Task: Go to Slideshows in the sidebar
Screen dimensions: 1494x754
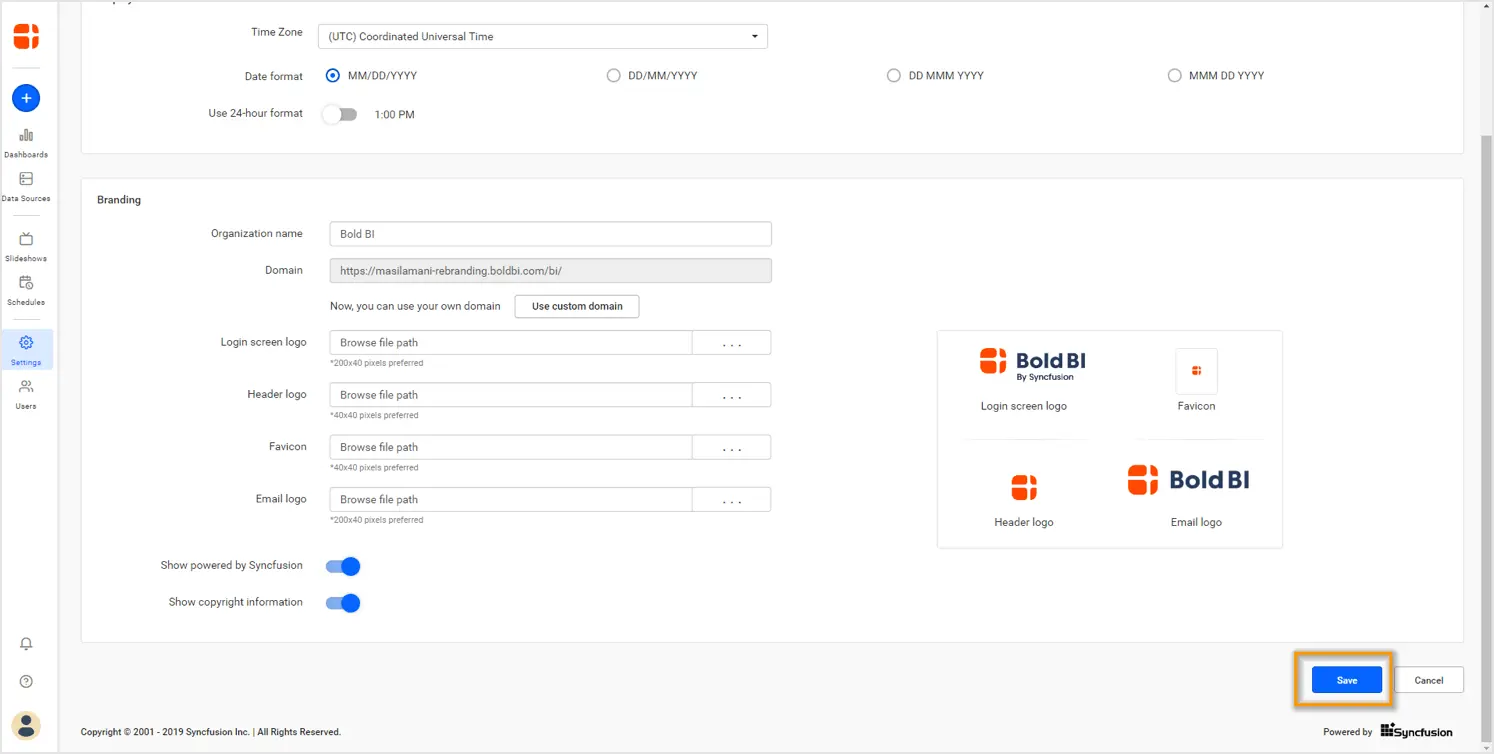Action: (26, 246)
